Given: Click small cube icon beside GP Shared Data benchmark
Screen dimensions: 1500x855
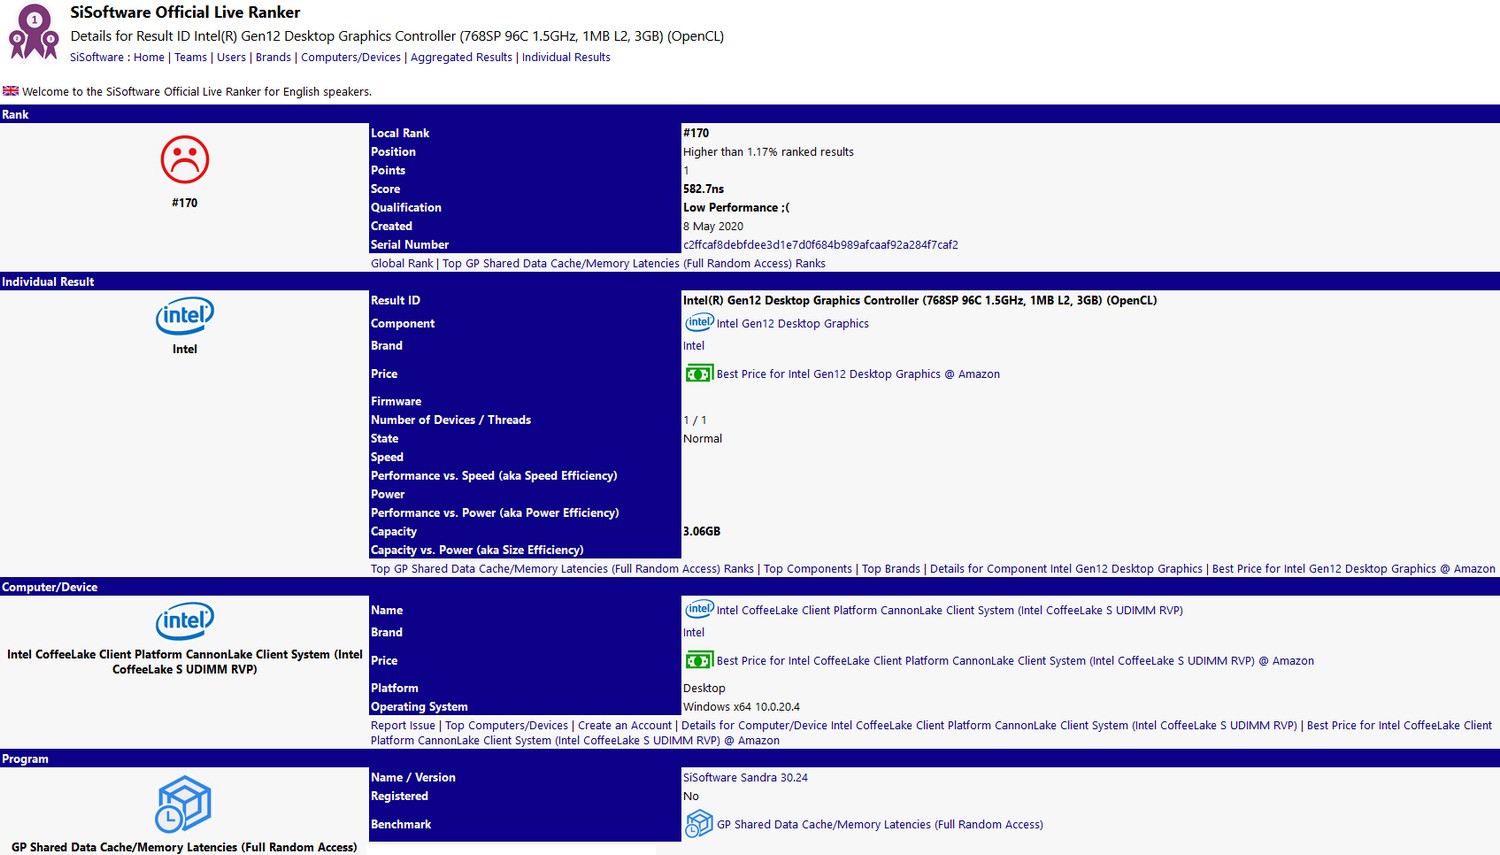Looking at the screenshot, I should 699,824.
